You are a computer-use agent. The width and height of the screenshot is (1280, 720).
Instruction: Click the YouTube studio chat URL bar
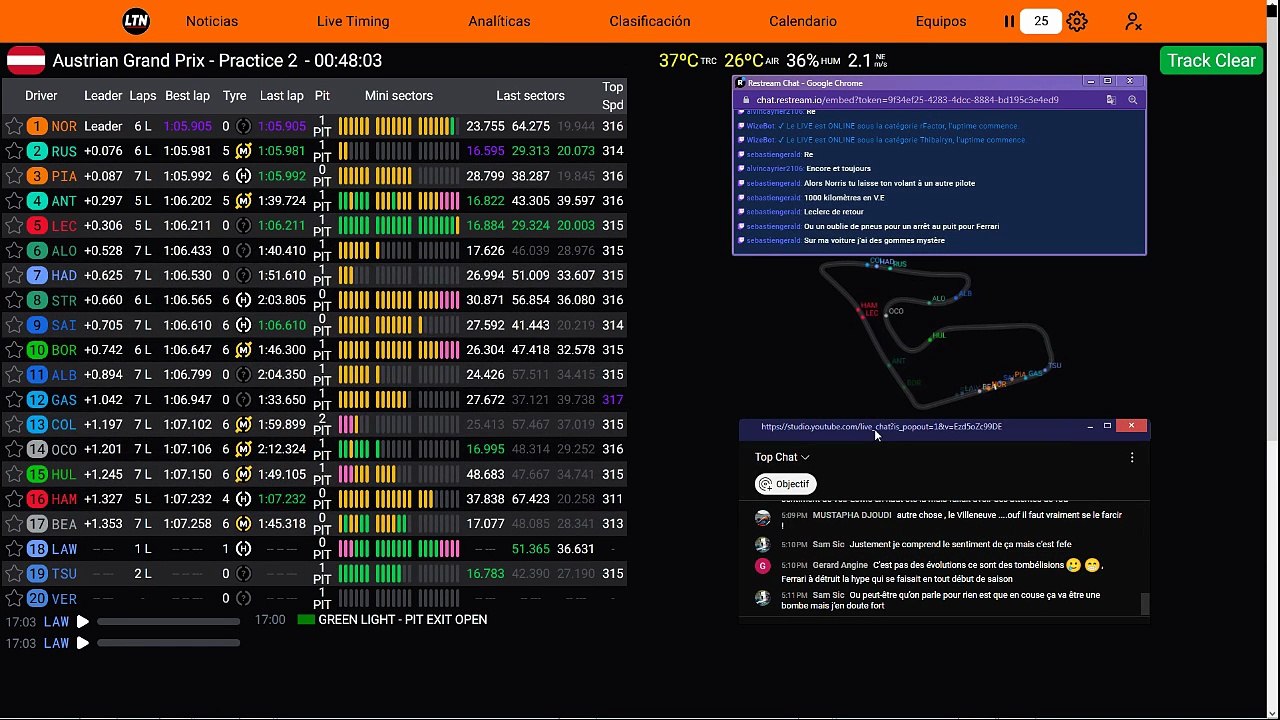point(881,427)
